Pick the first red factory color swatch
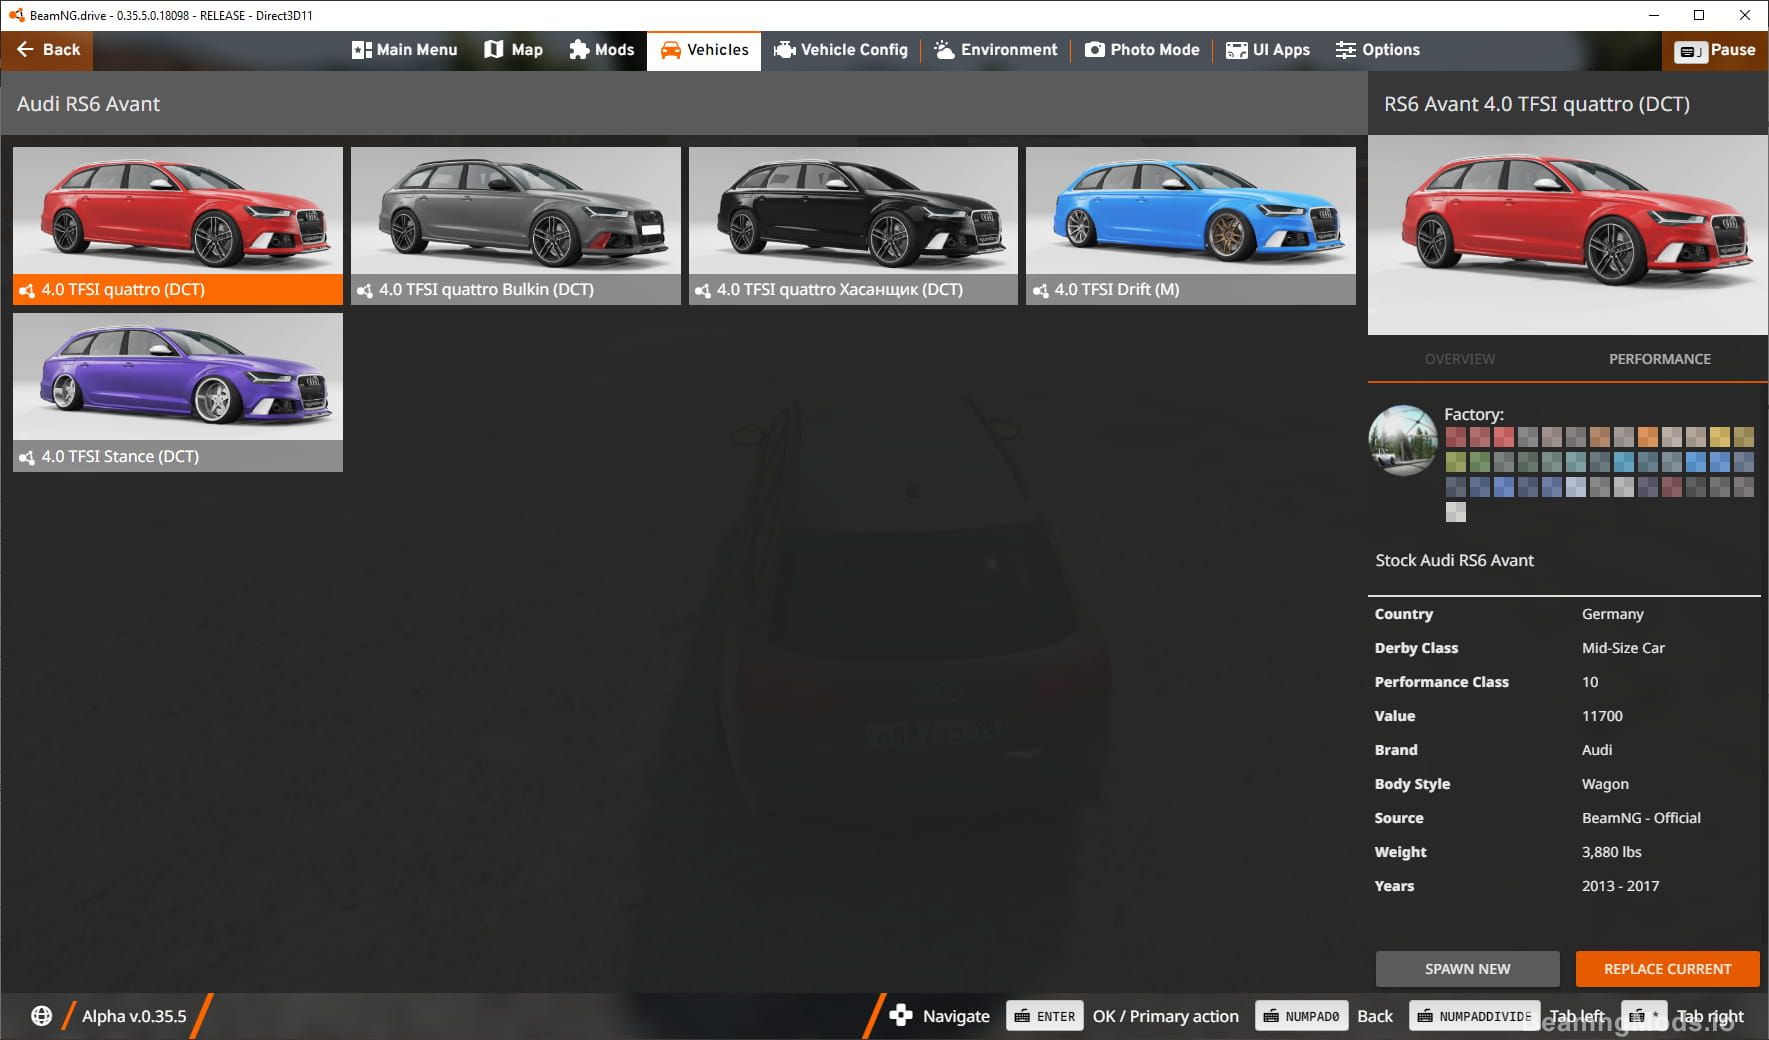 click(x=1456, y=437)
